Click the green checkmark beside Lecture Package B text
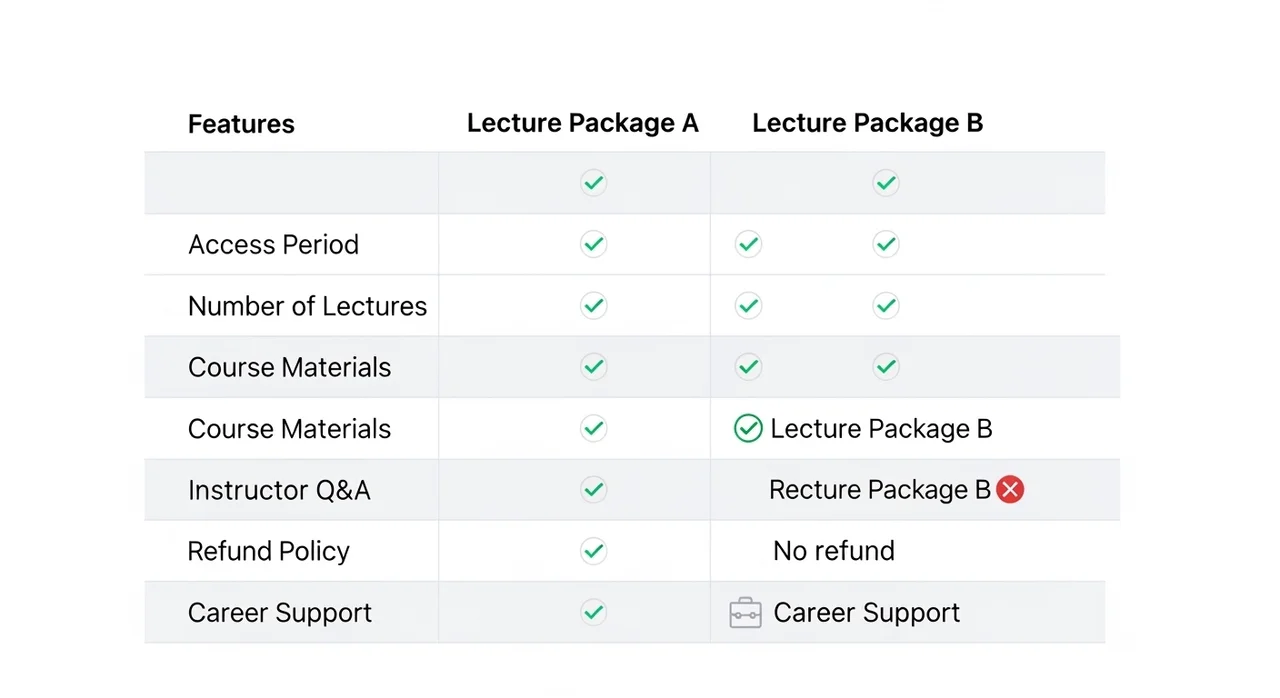 point(748,429)
